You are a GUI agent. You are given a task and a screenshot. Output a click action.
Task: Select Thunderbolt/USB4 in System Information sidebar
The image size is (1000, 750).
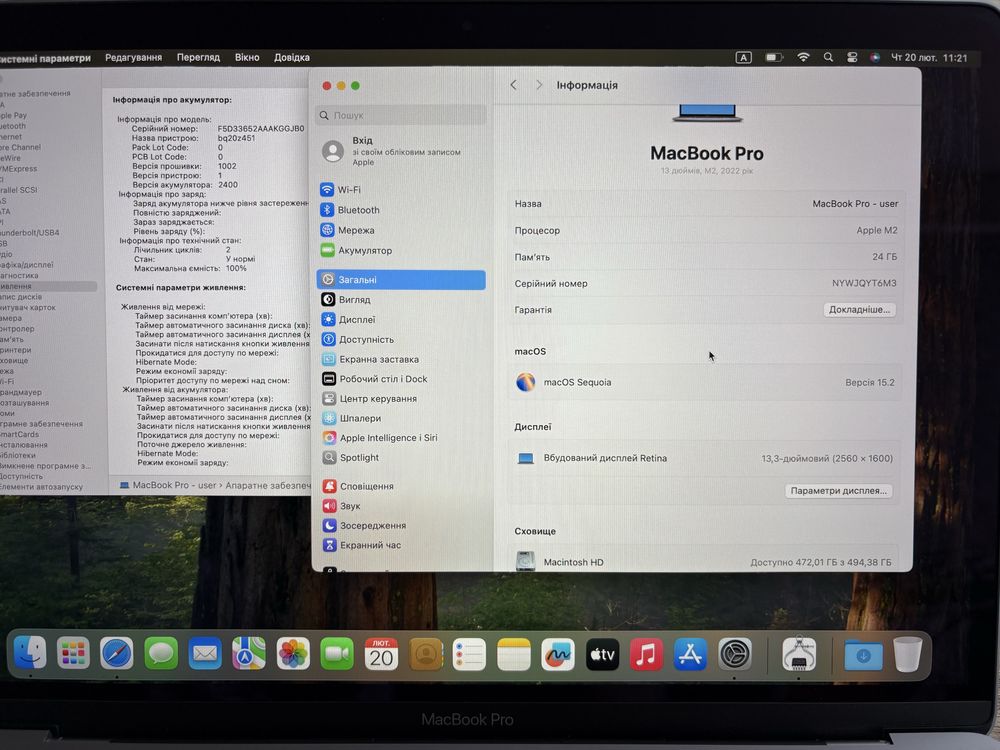30,233
